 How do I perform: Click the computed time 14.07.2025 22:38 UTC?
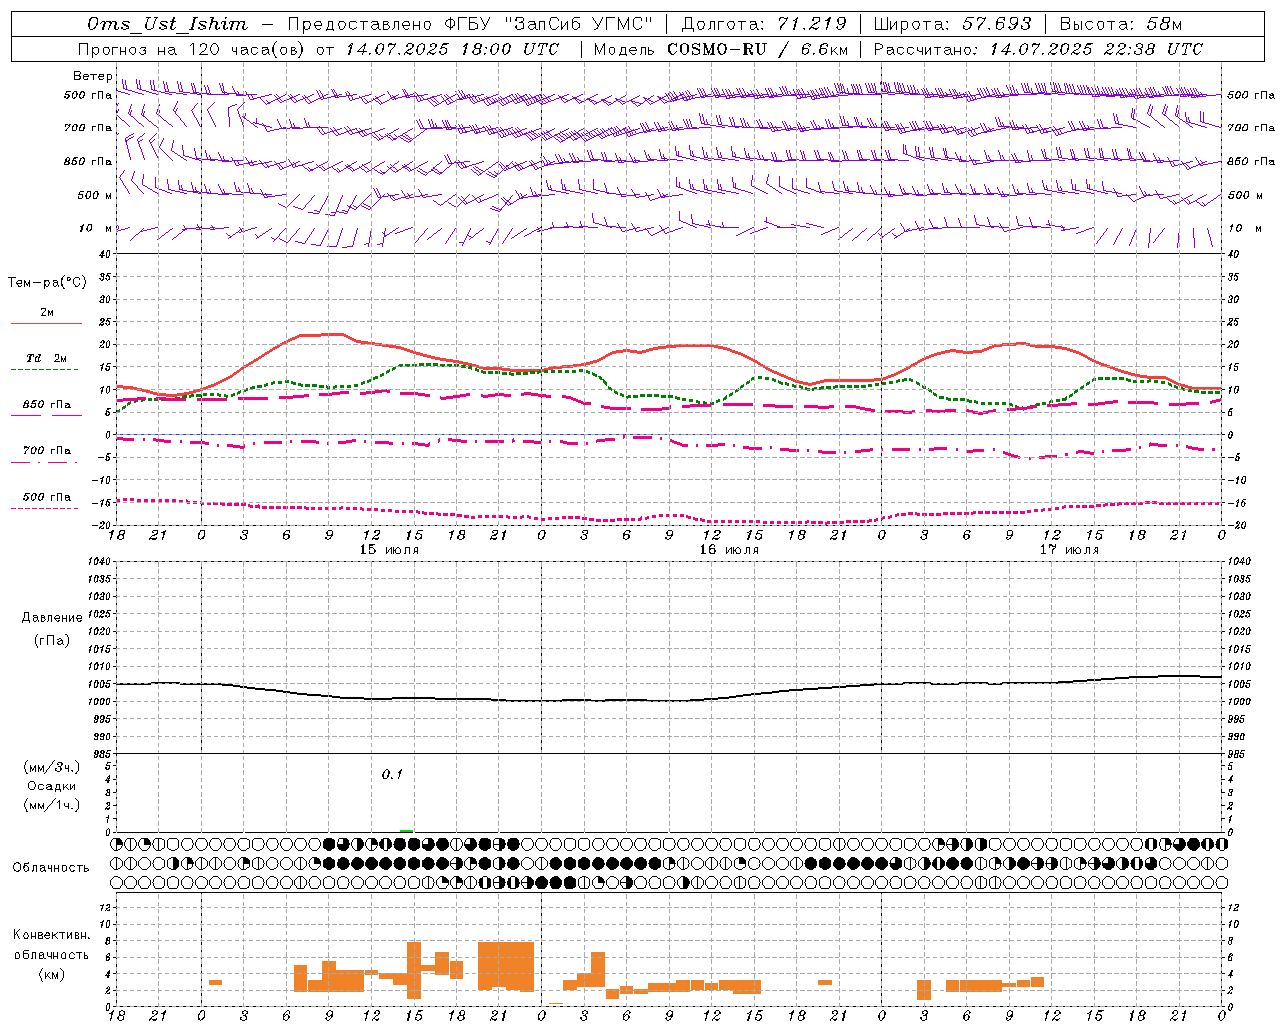pos(1096,49)
